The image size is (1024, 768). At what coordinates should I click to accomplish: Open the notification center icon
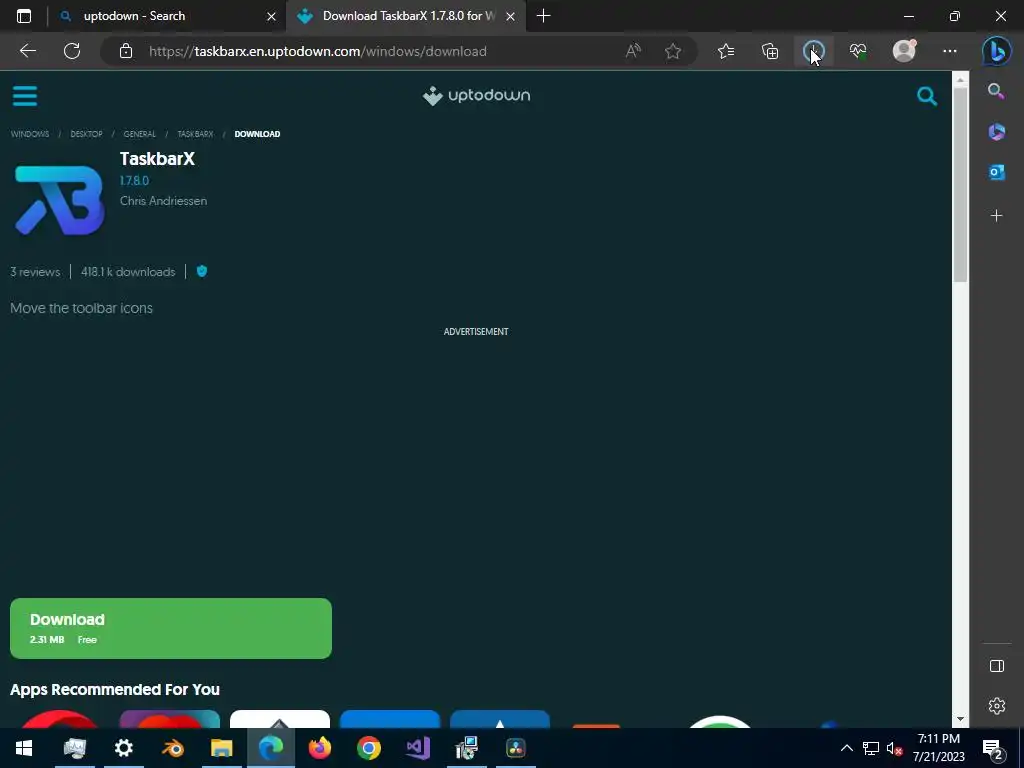pos(992,748)
